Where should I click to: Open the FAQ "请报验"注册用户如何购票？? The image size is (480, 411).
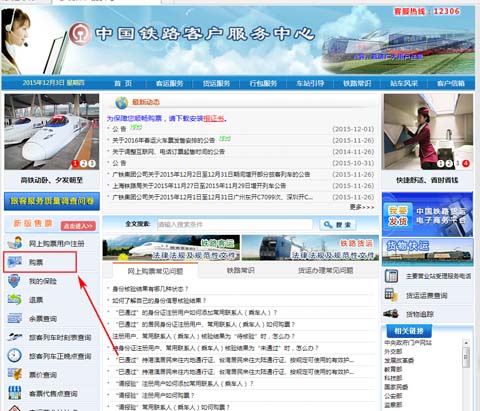pos(155,395)
